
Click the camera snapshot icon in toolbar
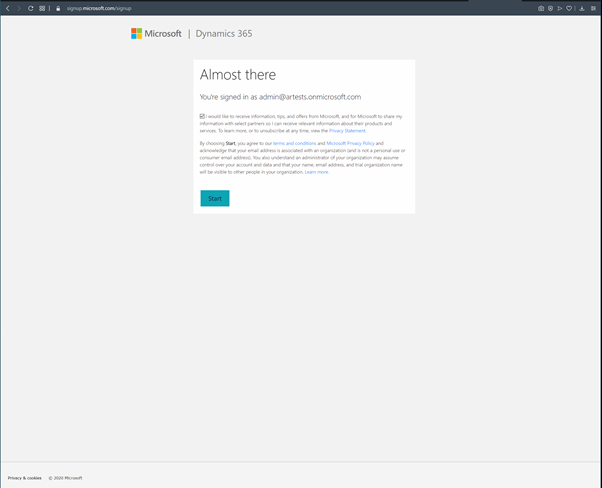point(541,8)
